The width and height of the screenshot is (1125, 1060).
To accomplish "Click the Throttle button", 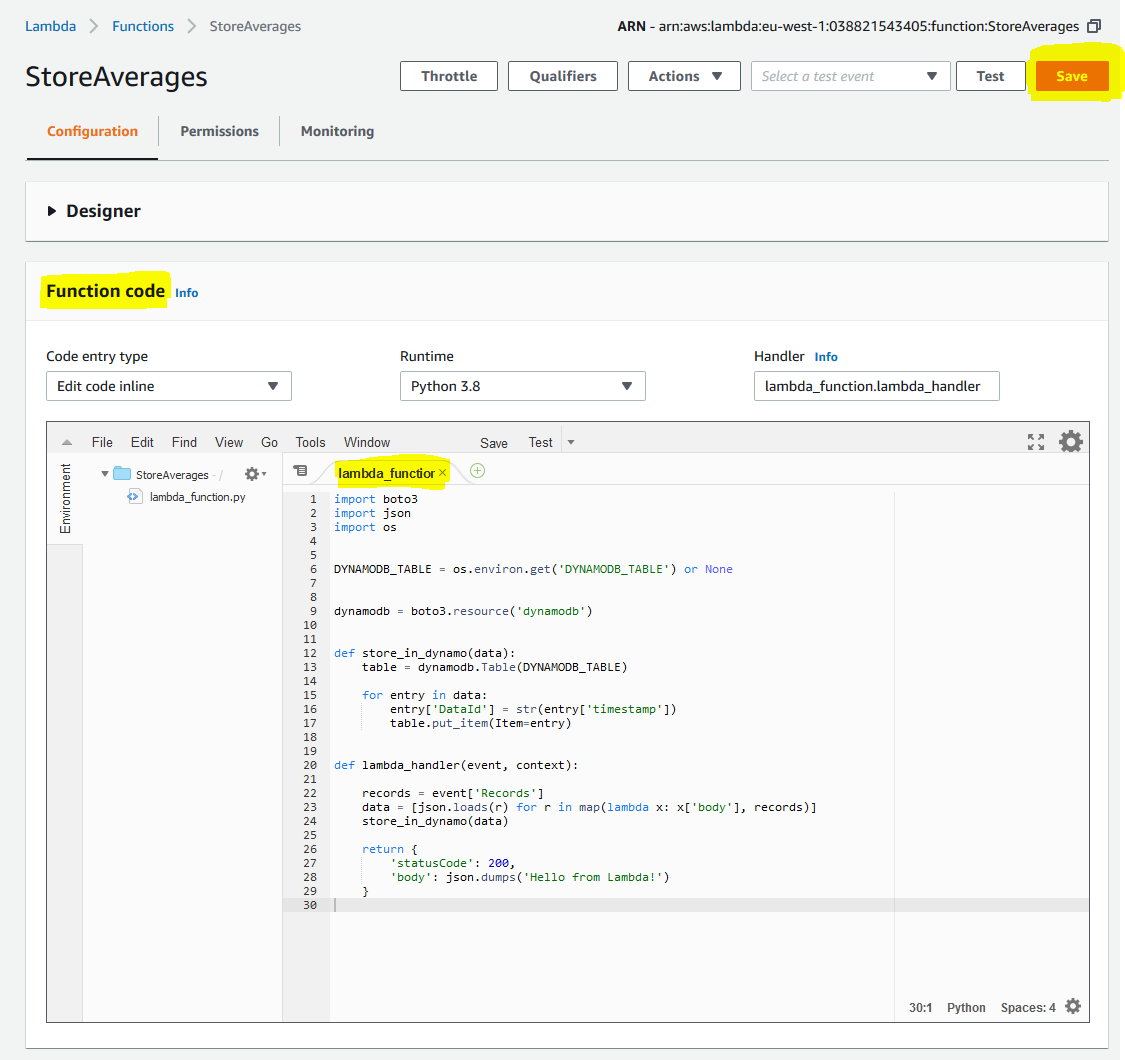I will pos(448,76).
